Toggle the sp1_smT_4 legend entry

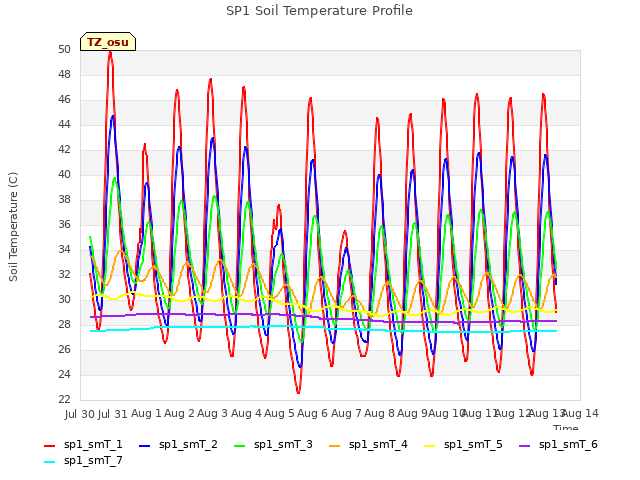pos(368,444)
